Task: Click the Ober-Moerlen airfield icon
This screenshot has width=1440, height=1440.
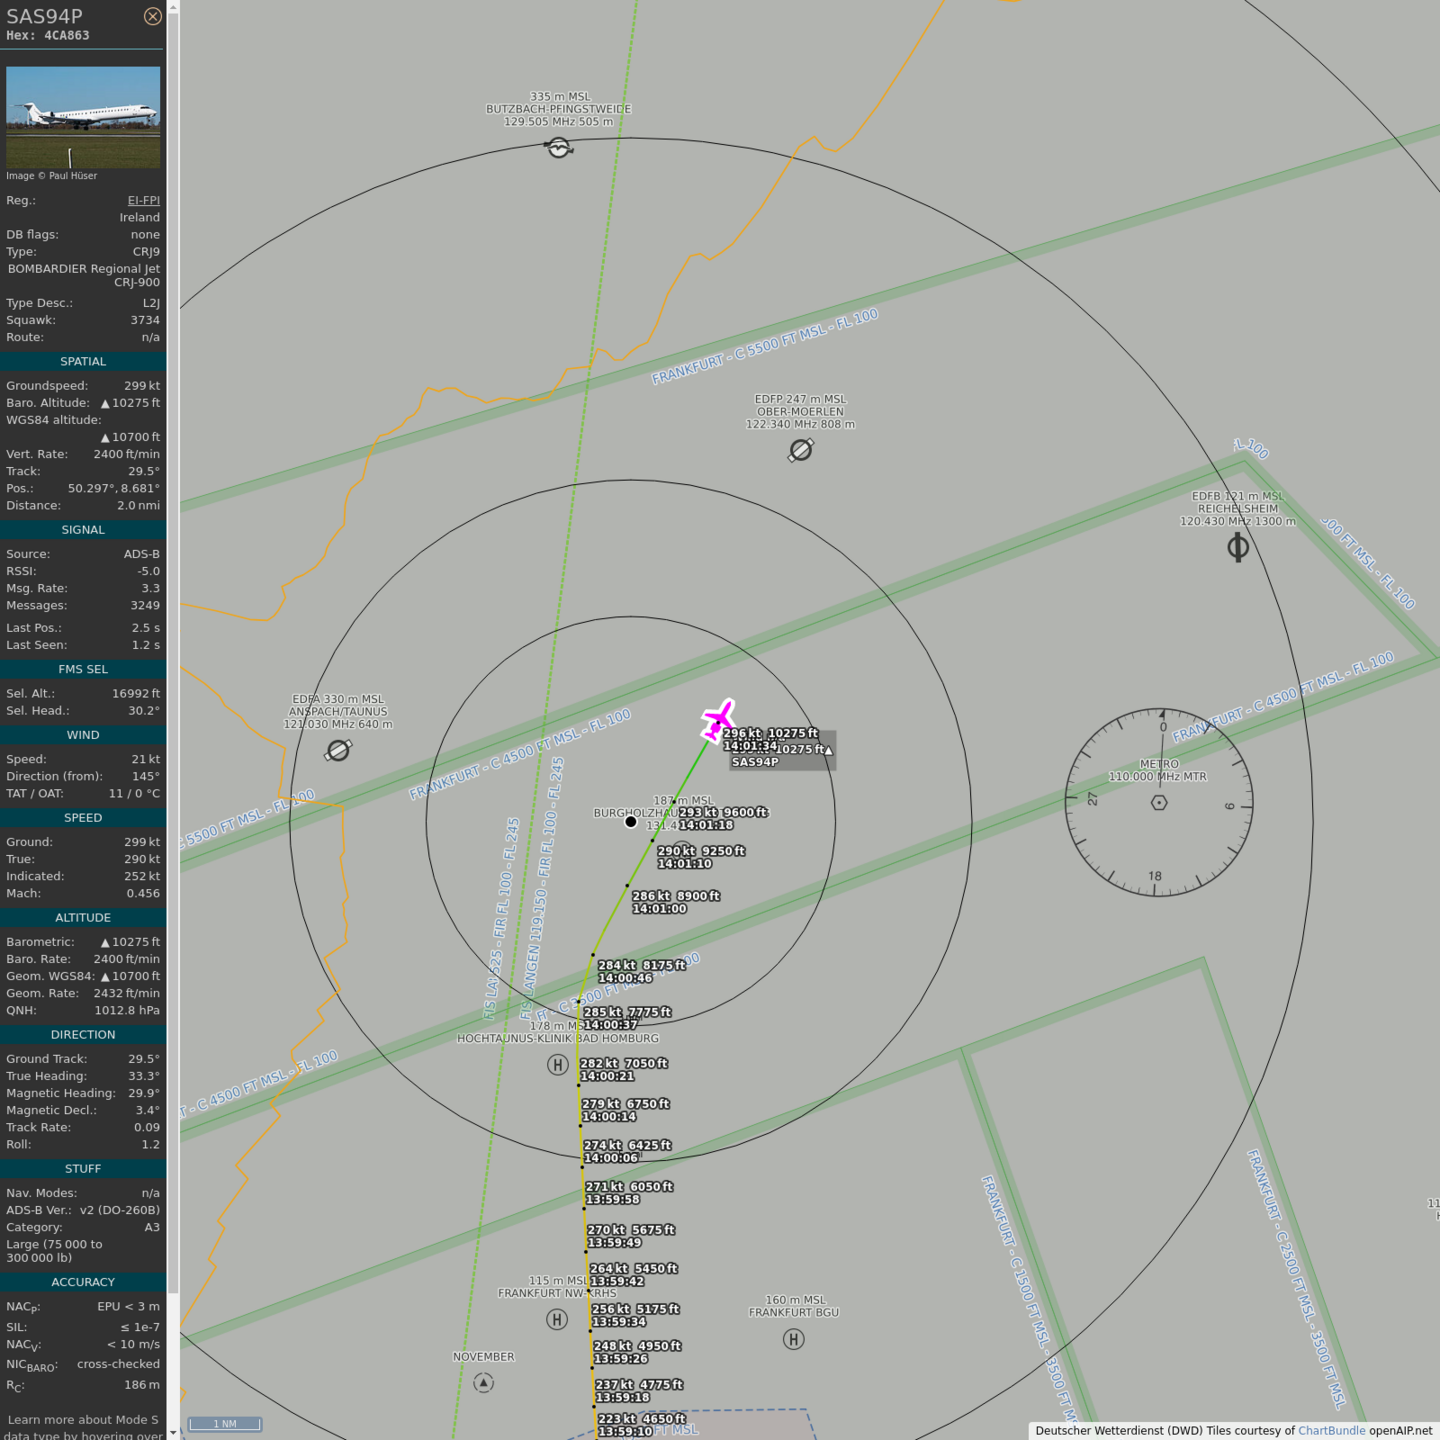Action: point(800,450)
